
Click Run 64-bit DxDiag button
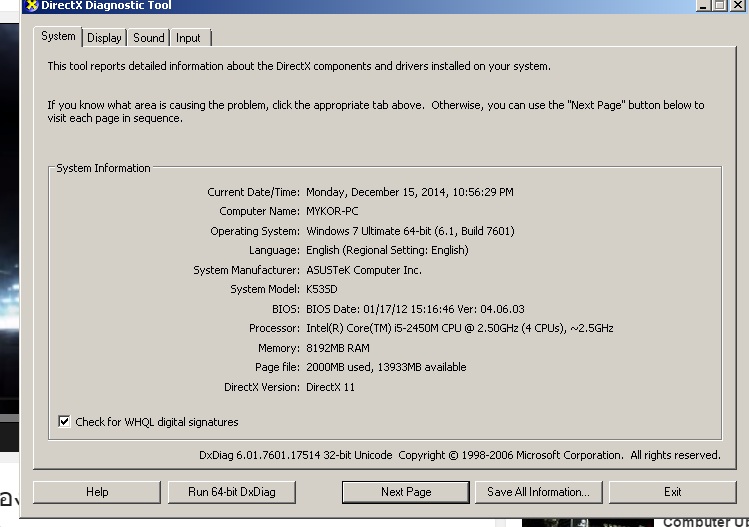[x=232, y=492]
